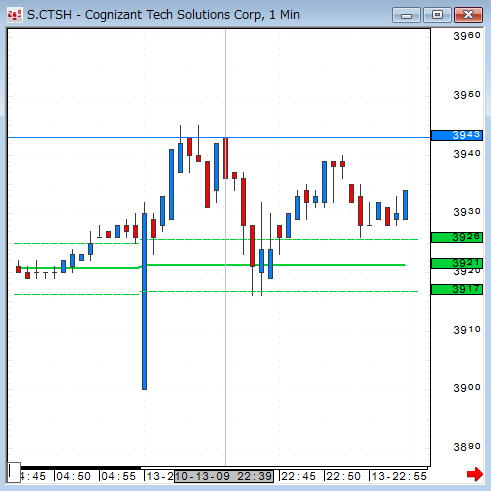Click the blue horizontal line at 3943
This screenshot has width=491, height=491.
click(x=219, y=137)
